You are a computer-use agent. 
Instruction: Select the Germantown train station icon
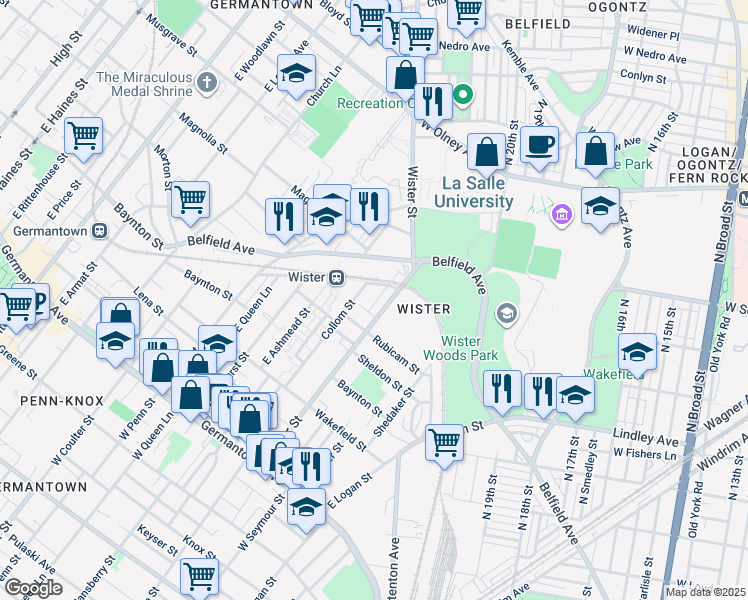(100, 231)
